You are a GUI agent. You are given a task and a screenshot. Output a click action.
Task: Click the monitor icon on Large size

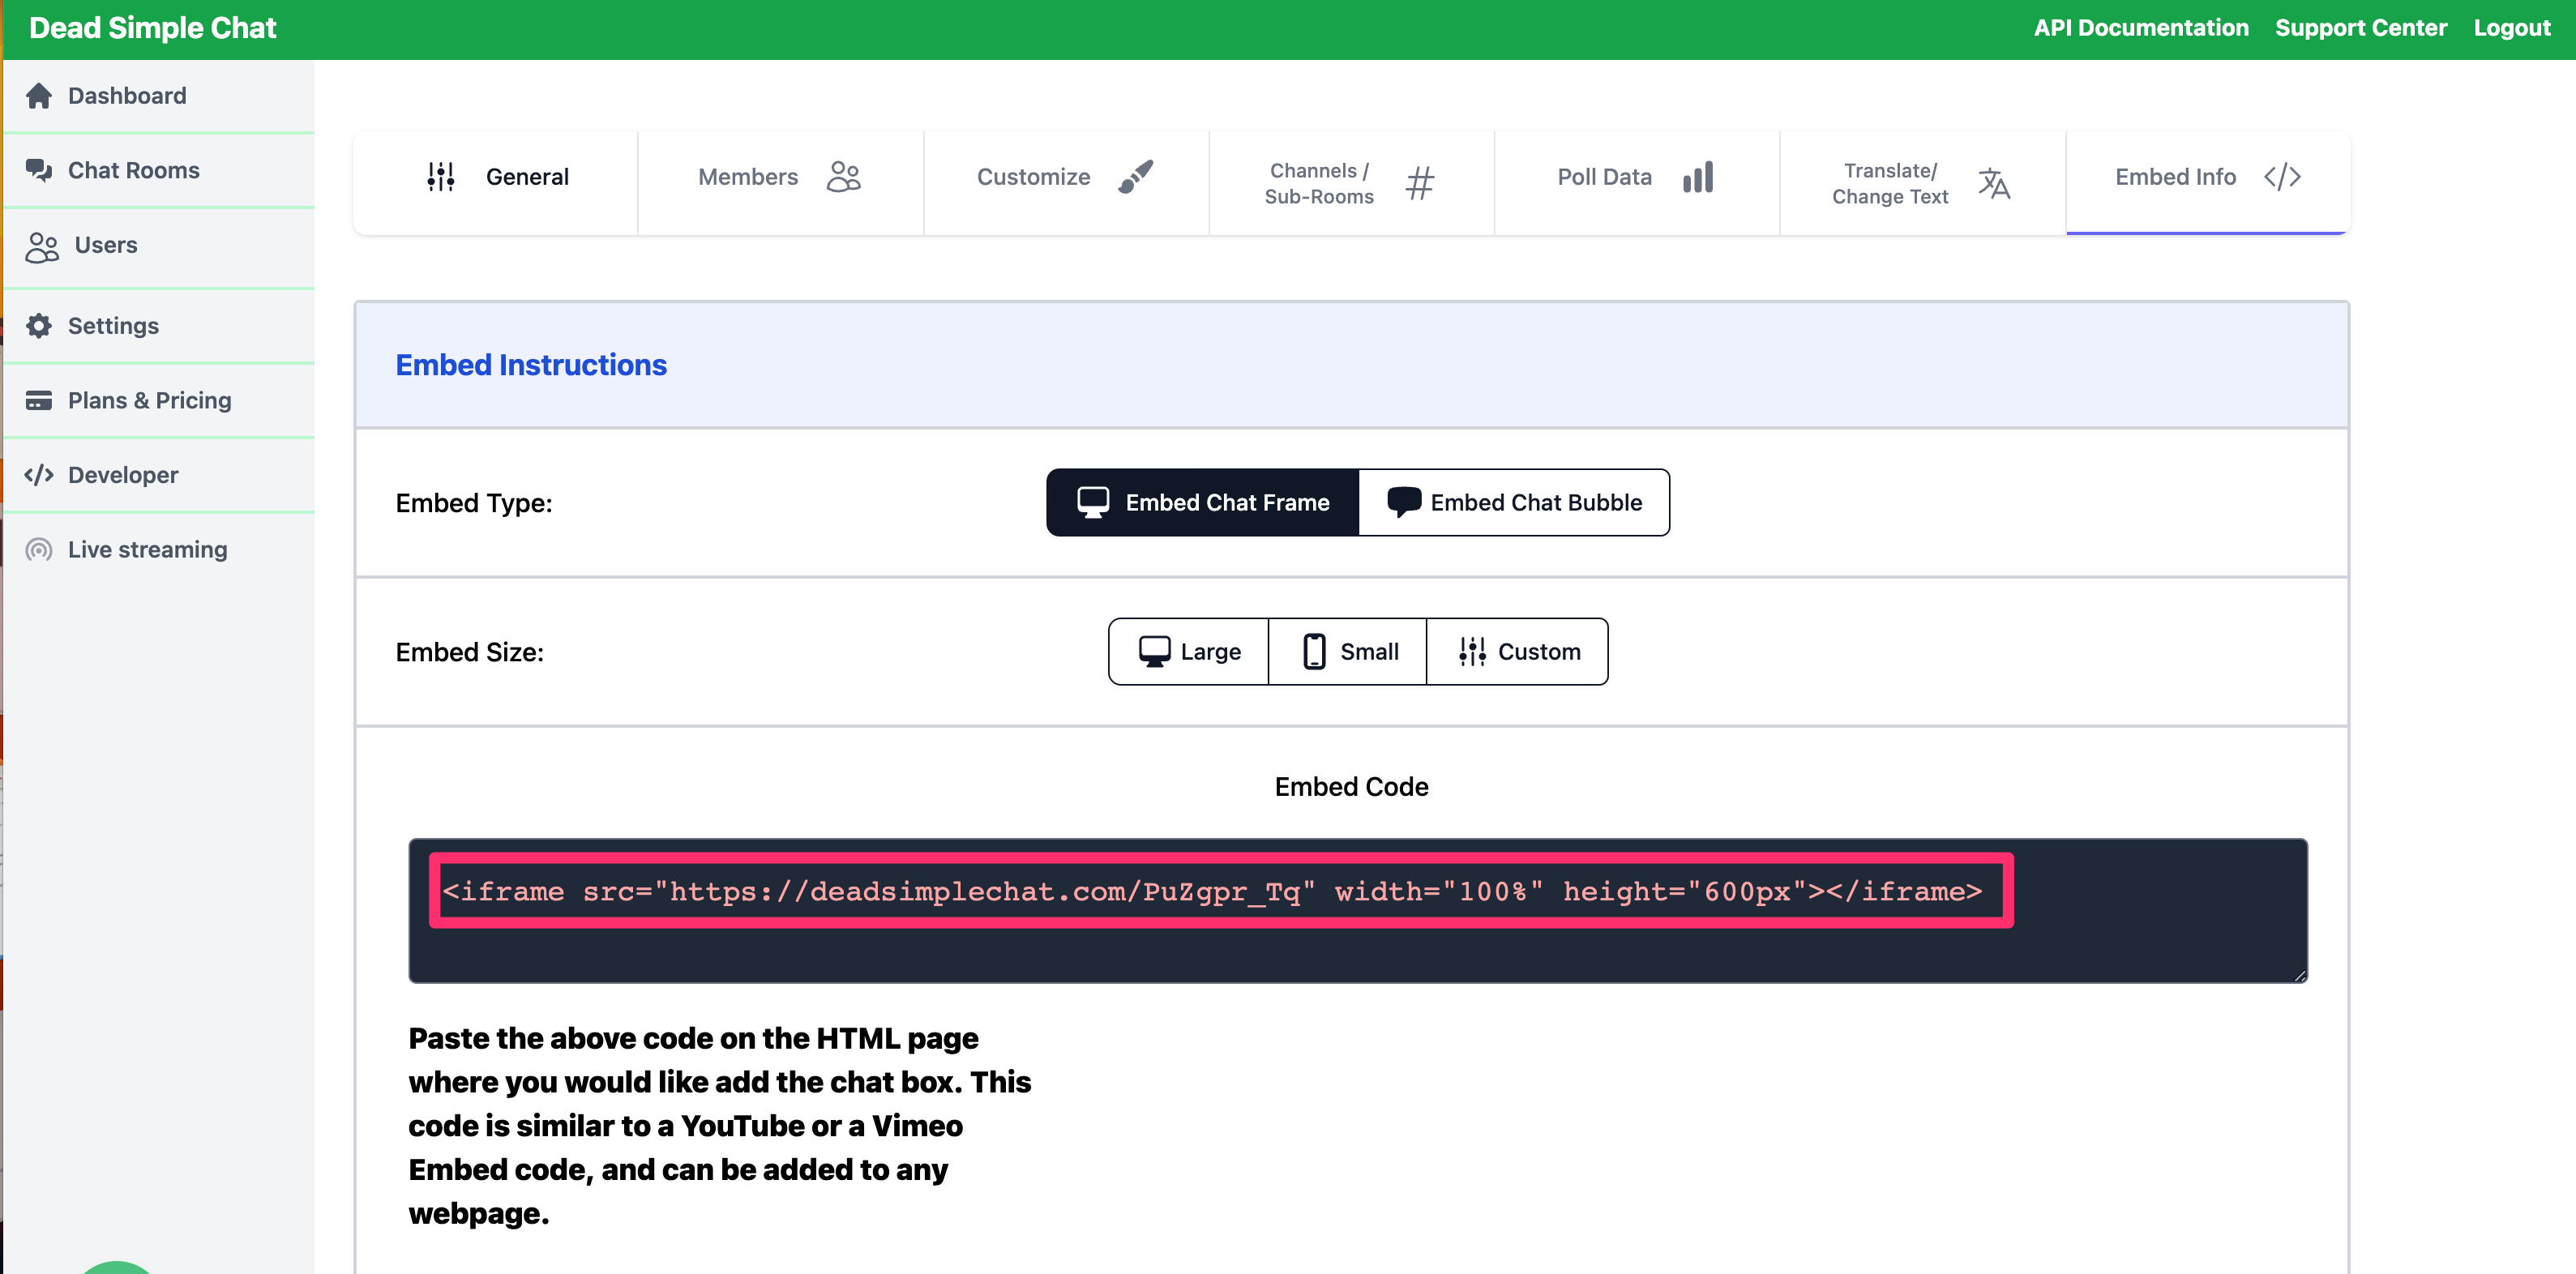point(1155,652)
